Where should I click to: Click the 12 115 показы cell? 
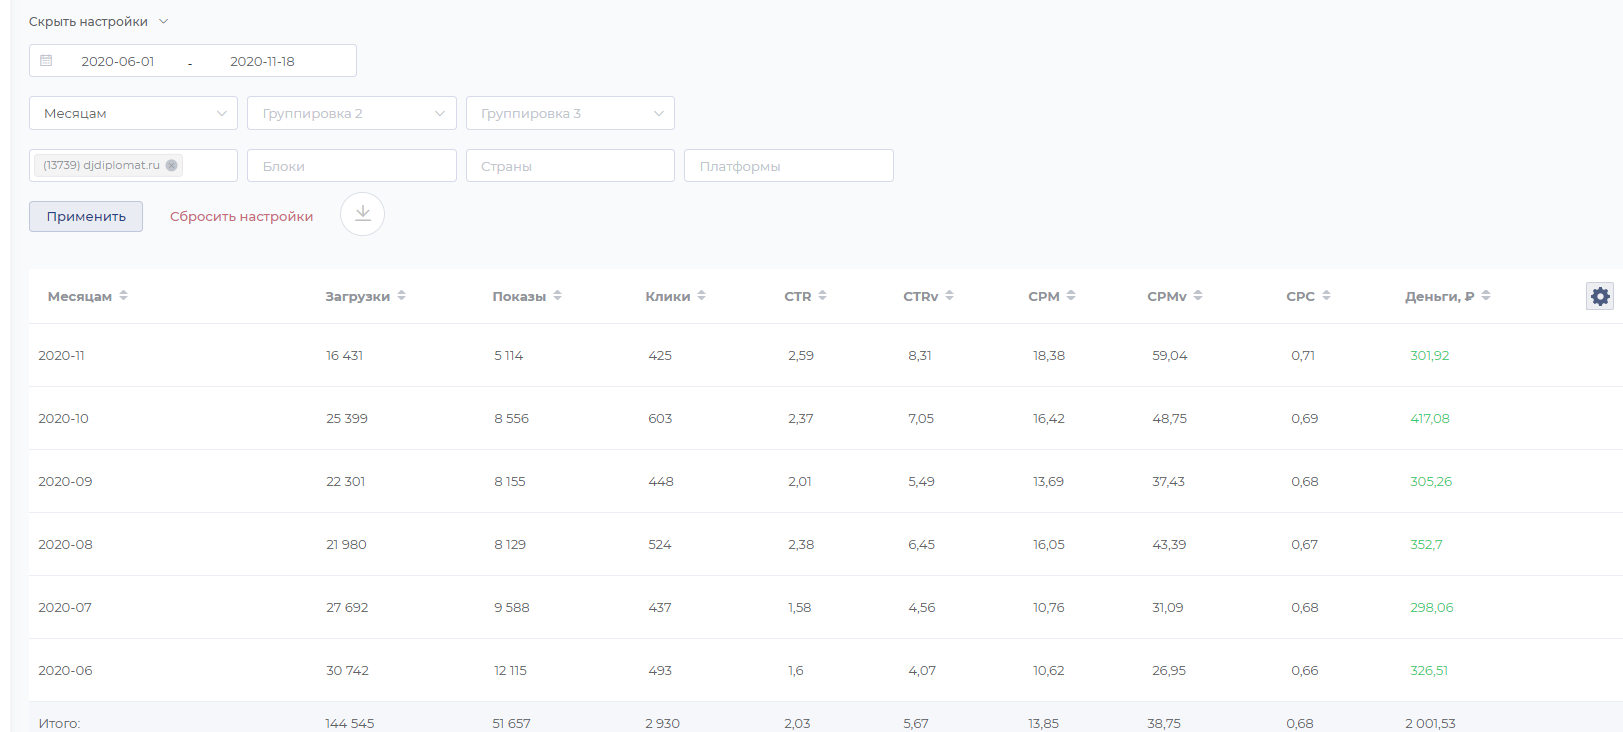pos(510,671)
